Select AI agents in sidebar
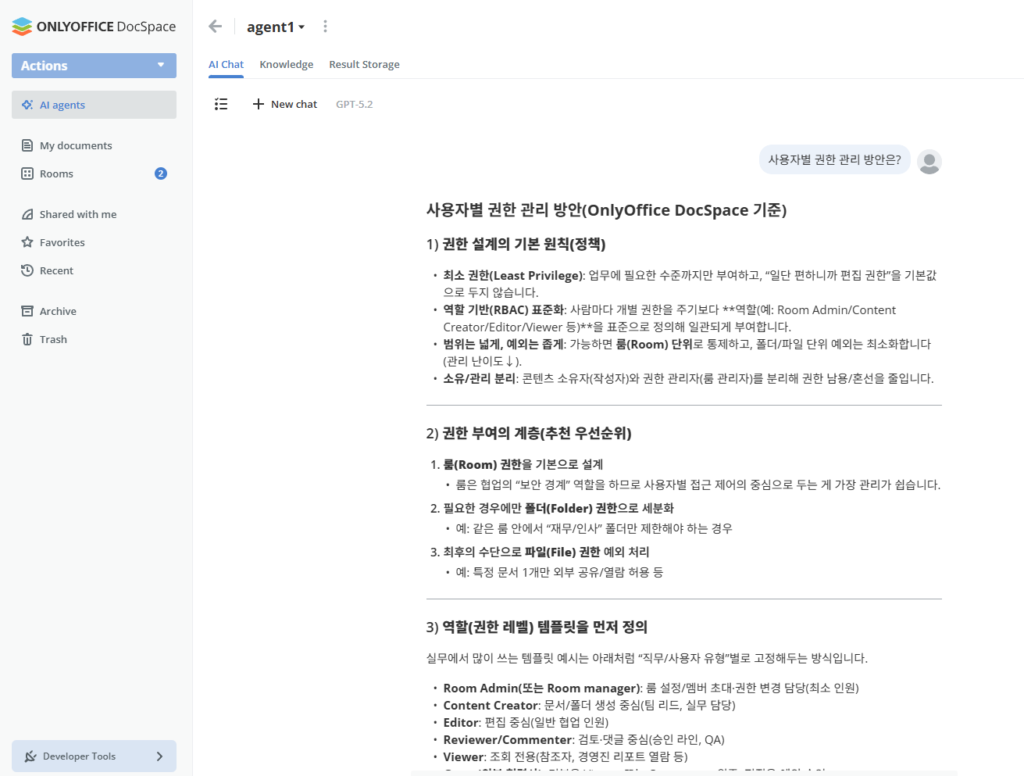This screenshot has width=1024, height=776. [94, 105]
